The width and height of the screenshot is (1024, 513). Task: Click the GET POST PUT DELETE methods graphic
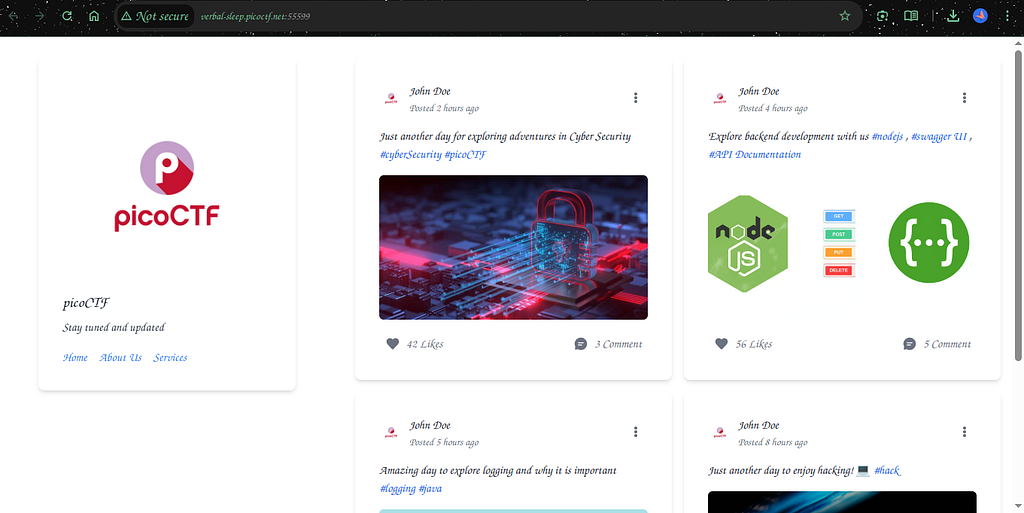click(839, 243)
